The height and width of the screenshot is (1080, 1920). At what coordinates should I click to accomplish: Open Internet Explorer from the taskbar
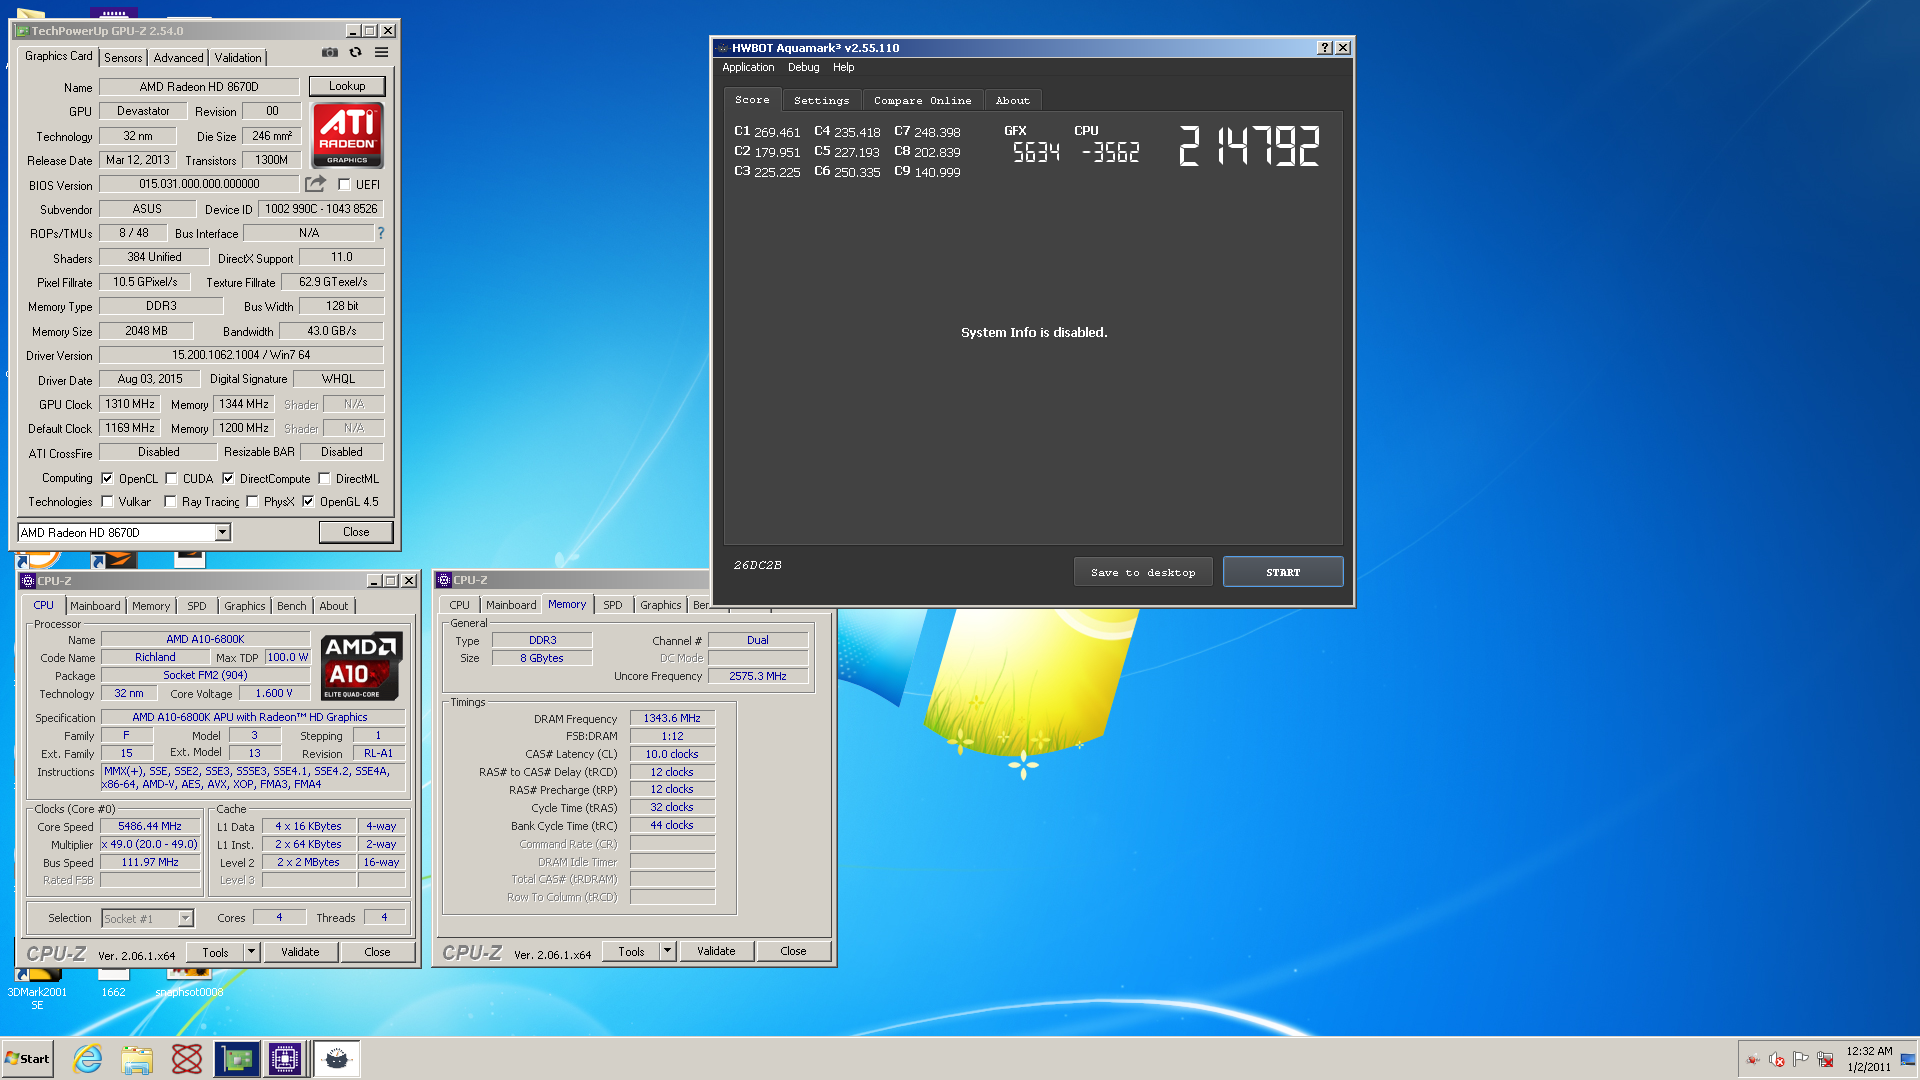click(88, 1059)
